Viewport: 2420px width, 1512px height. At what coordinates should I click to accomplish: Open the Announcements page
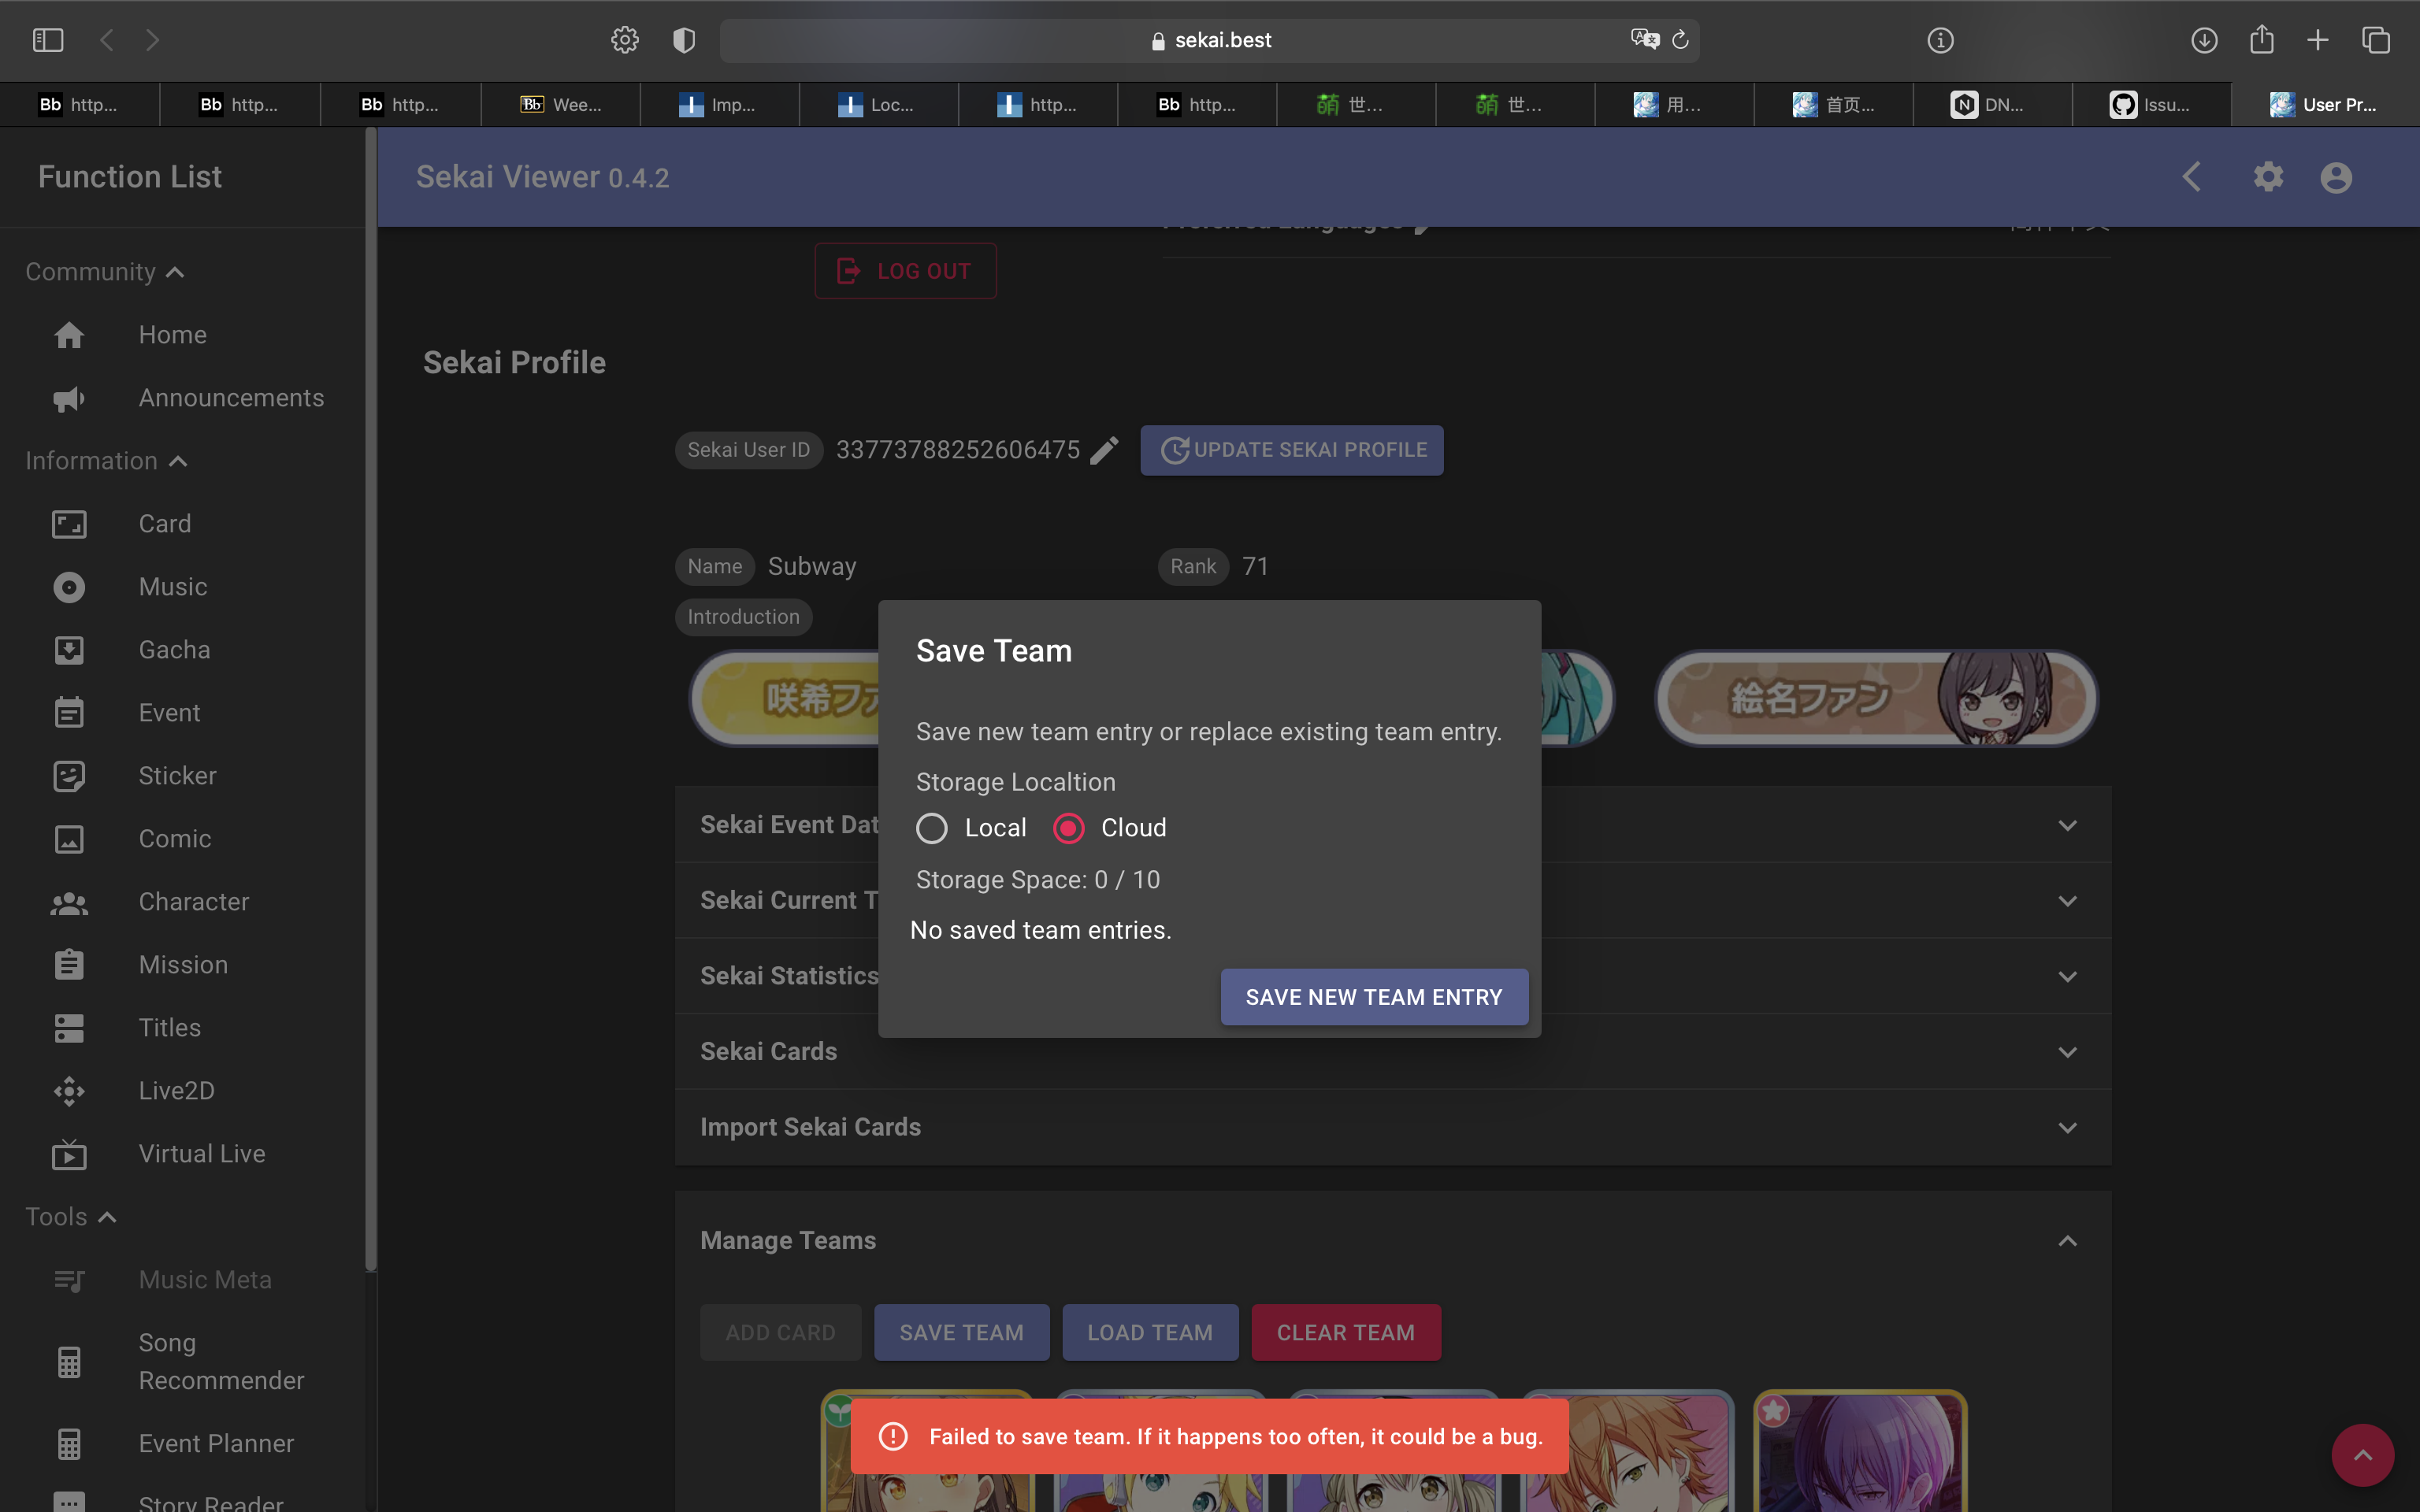coord(231,397)
